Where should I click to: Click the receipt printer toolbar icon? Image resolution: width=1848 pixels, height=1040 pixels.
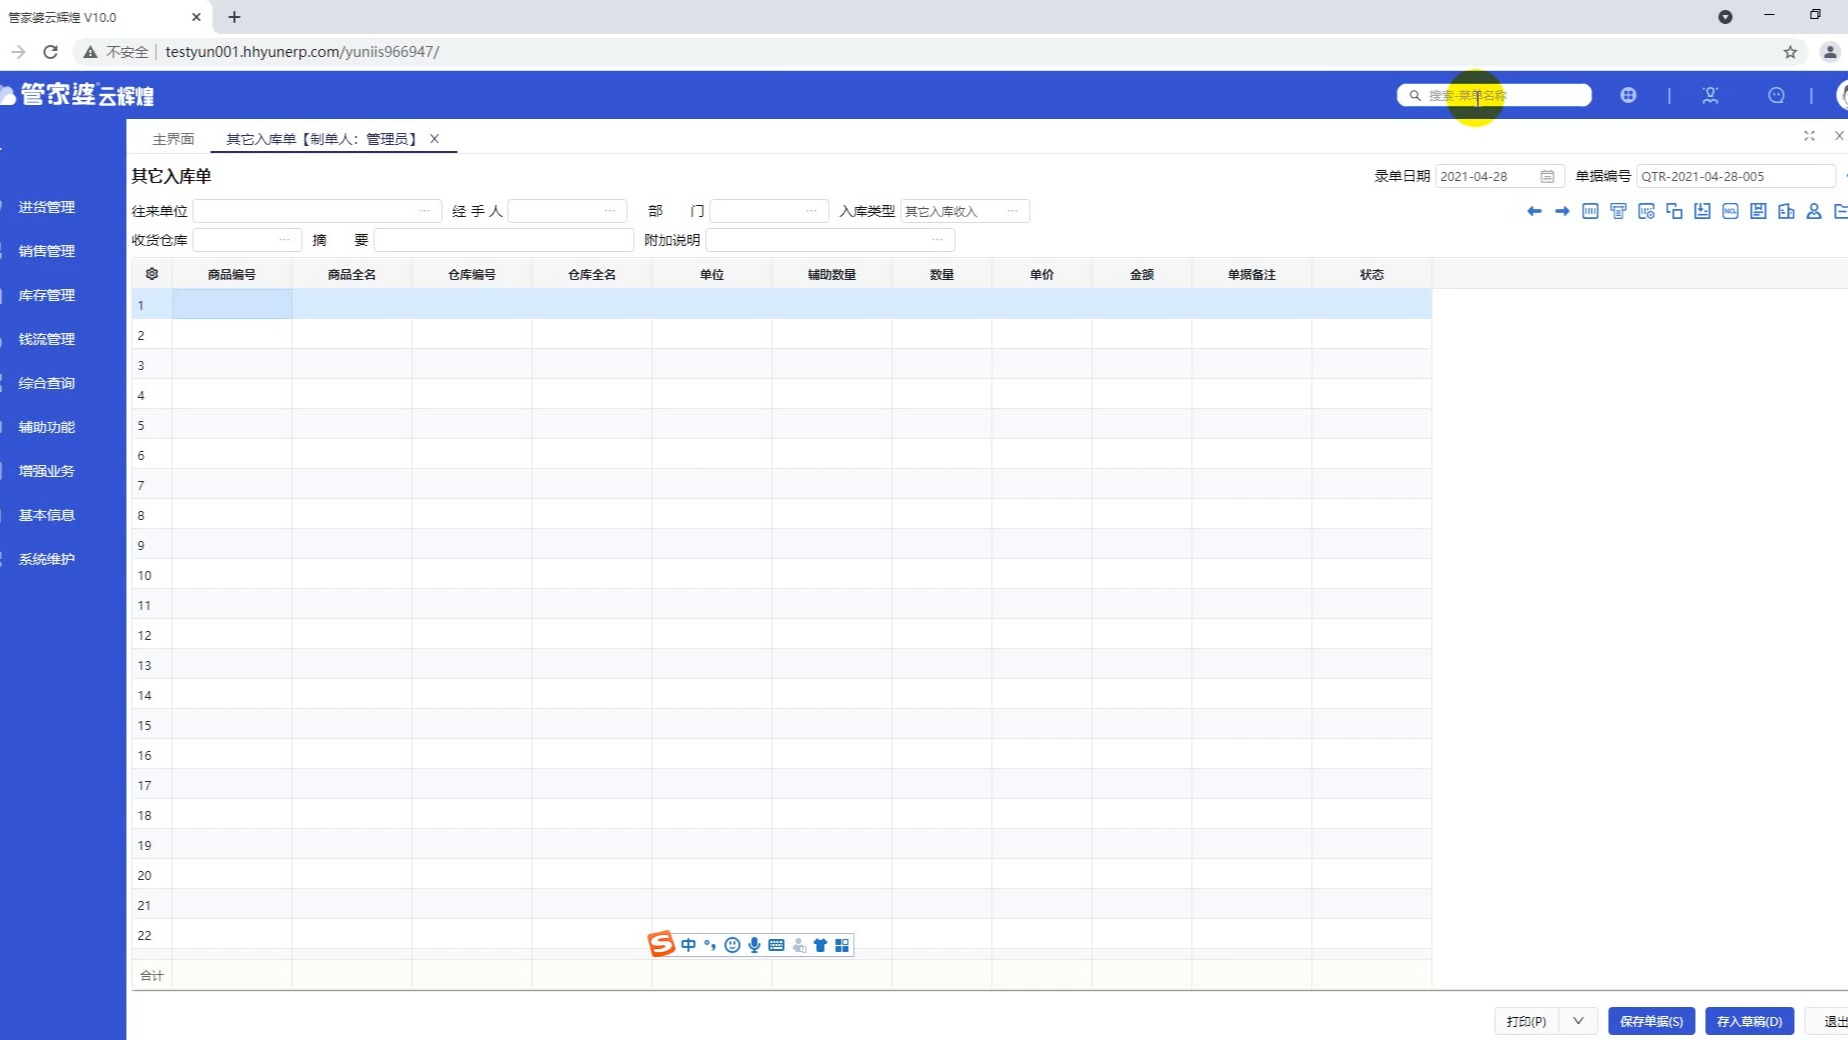coord(1618,211)
